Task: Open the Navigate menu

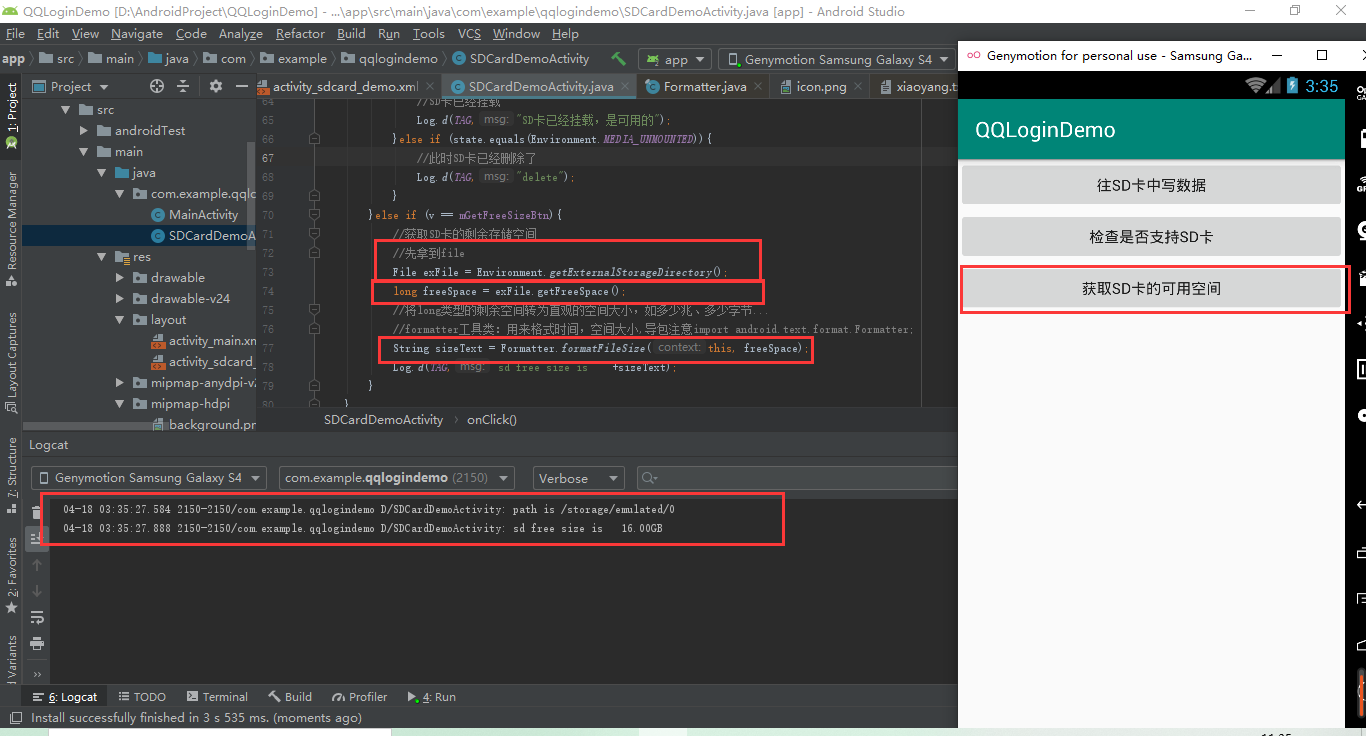Action: [x=137, y=33]
